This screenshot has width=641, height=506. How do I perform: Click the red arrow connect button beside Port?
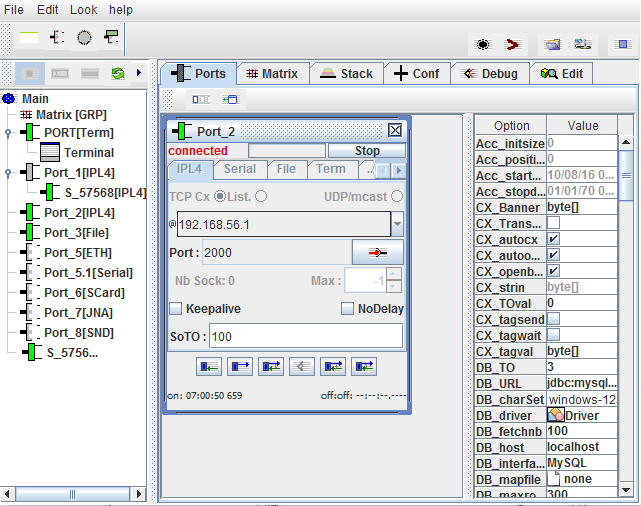[377, 253]
